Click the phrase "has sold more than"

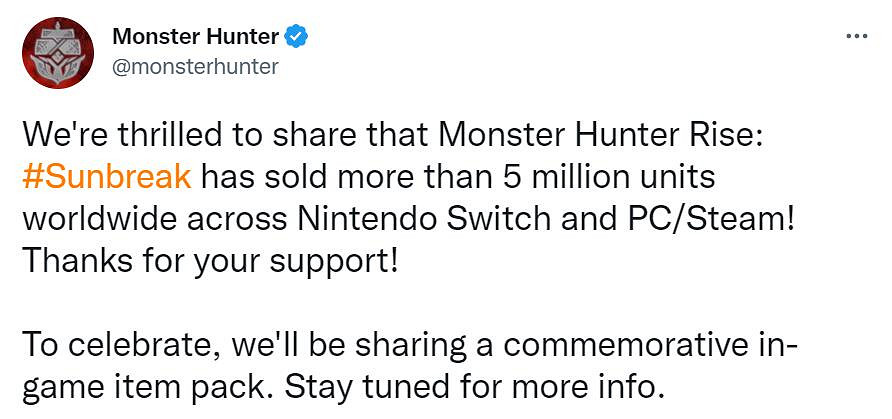pyautogui.click(x=327, y=175)
